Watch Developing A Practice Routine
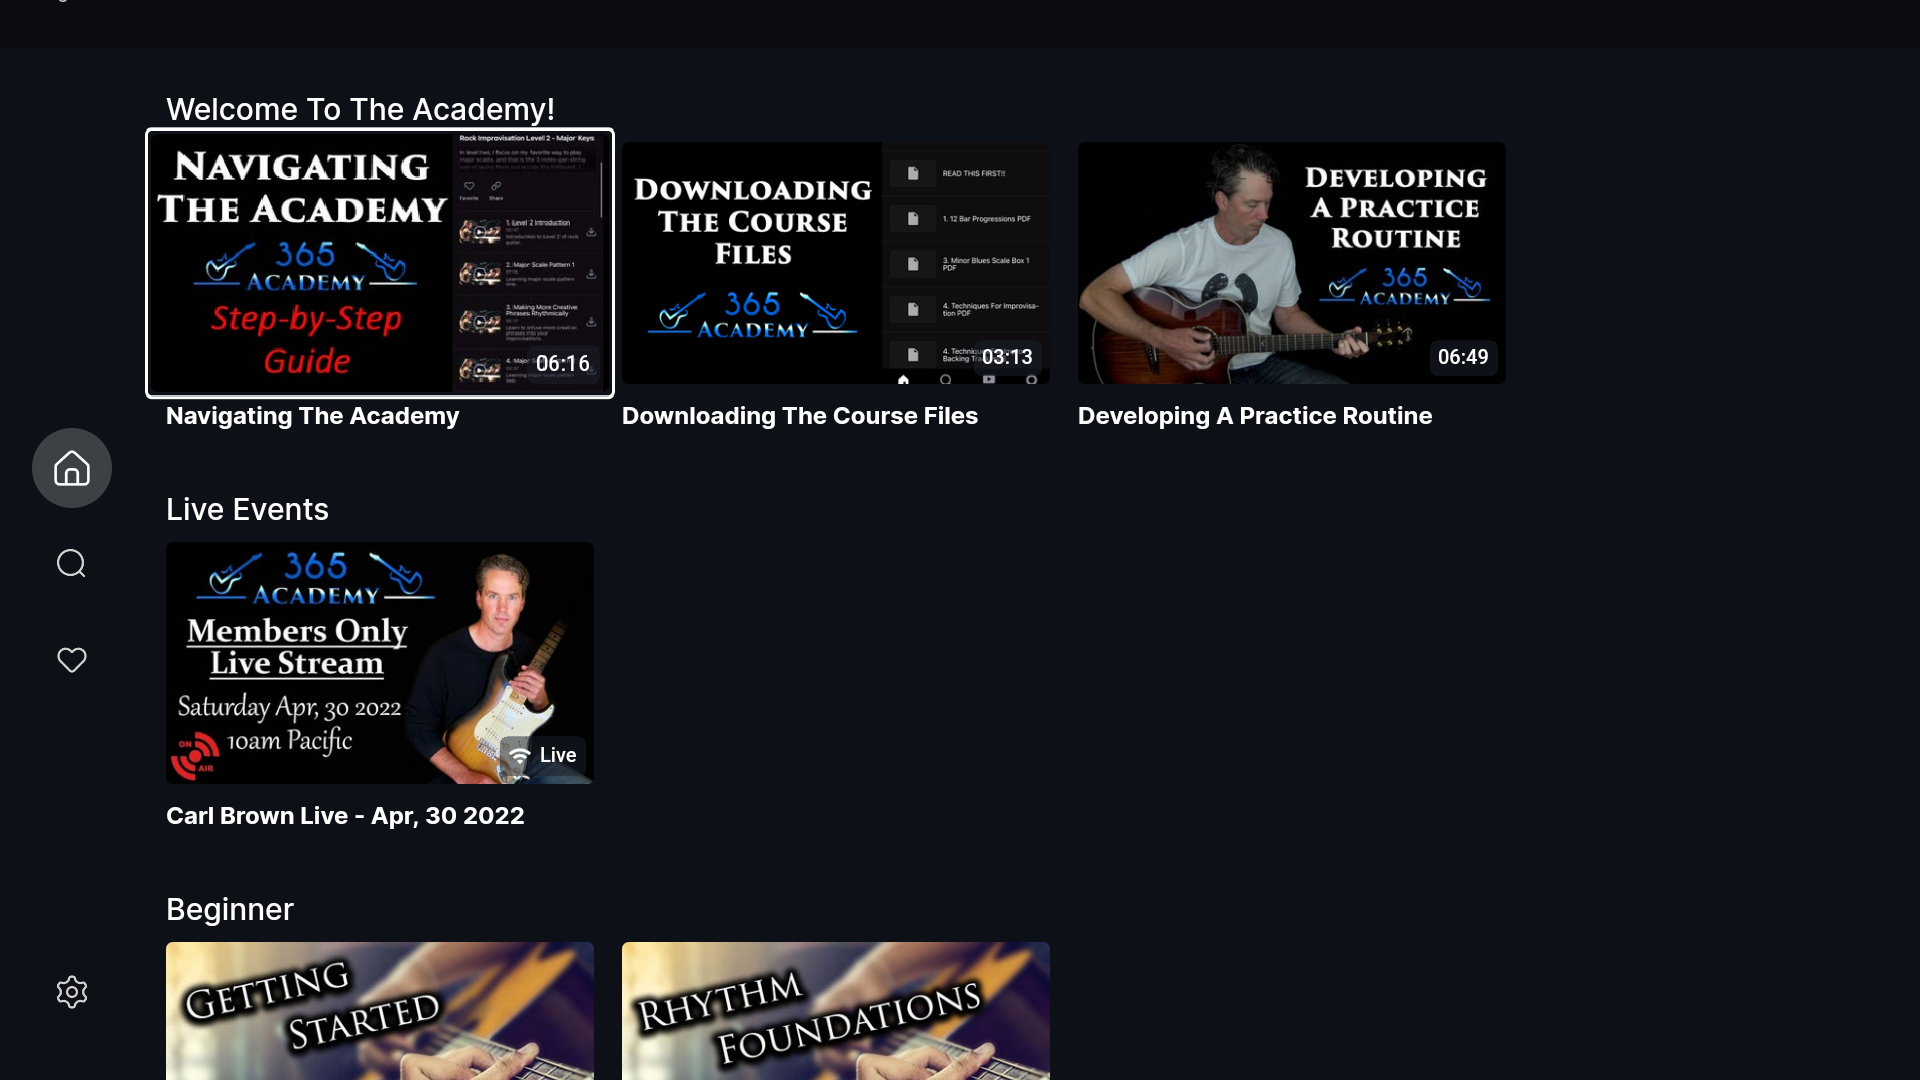 click(1291, 262)
